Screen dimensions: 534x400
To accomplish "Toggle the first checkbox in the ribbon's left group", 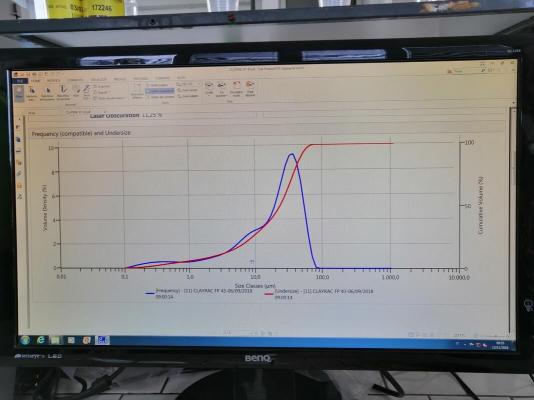I will [95, 87].
